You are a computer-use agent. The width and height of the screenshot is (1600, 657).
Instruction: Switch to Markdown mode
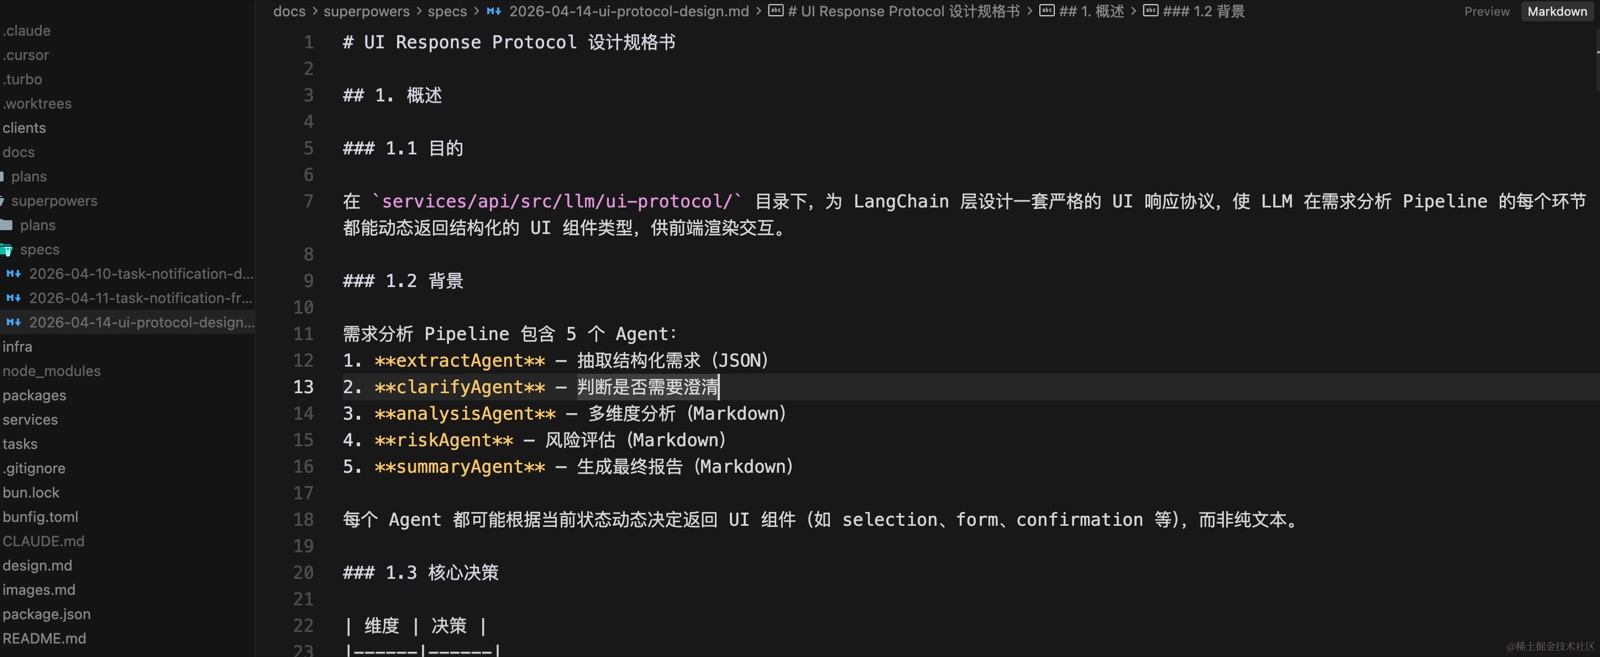tap(1557, 12)
